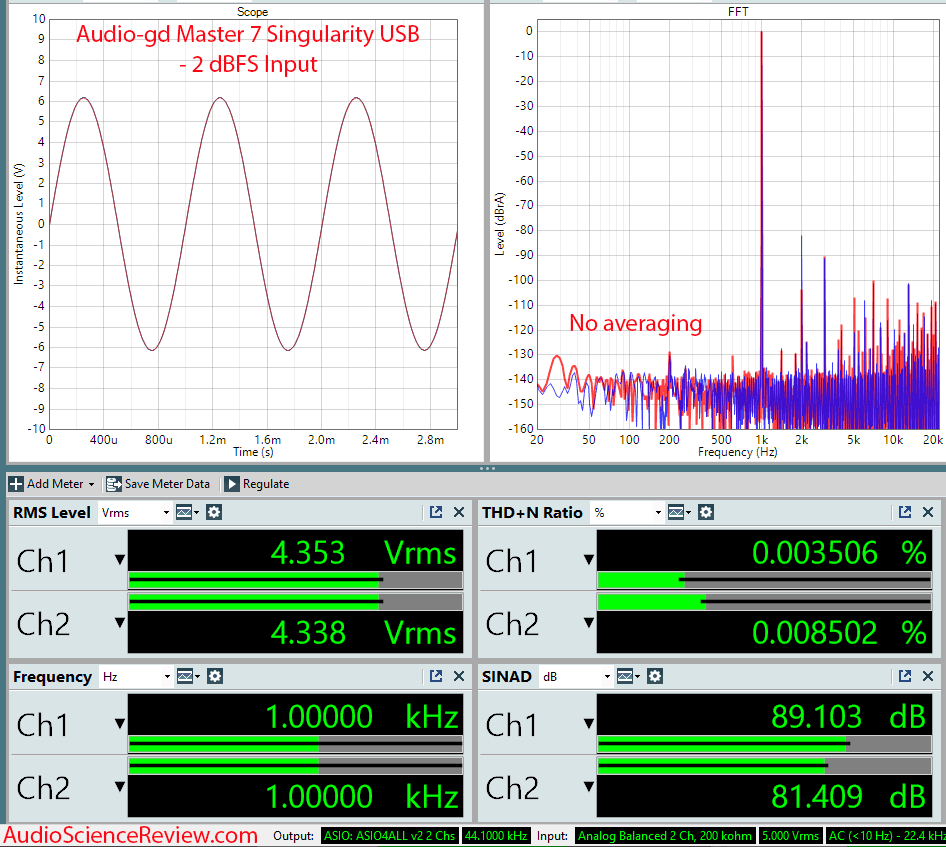Click the Scope waveform plot area
The height and width of the screenshot is (847, 946).
click(x=253, y=224)
